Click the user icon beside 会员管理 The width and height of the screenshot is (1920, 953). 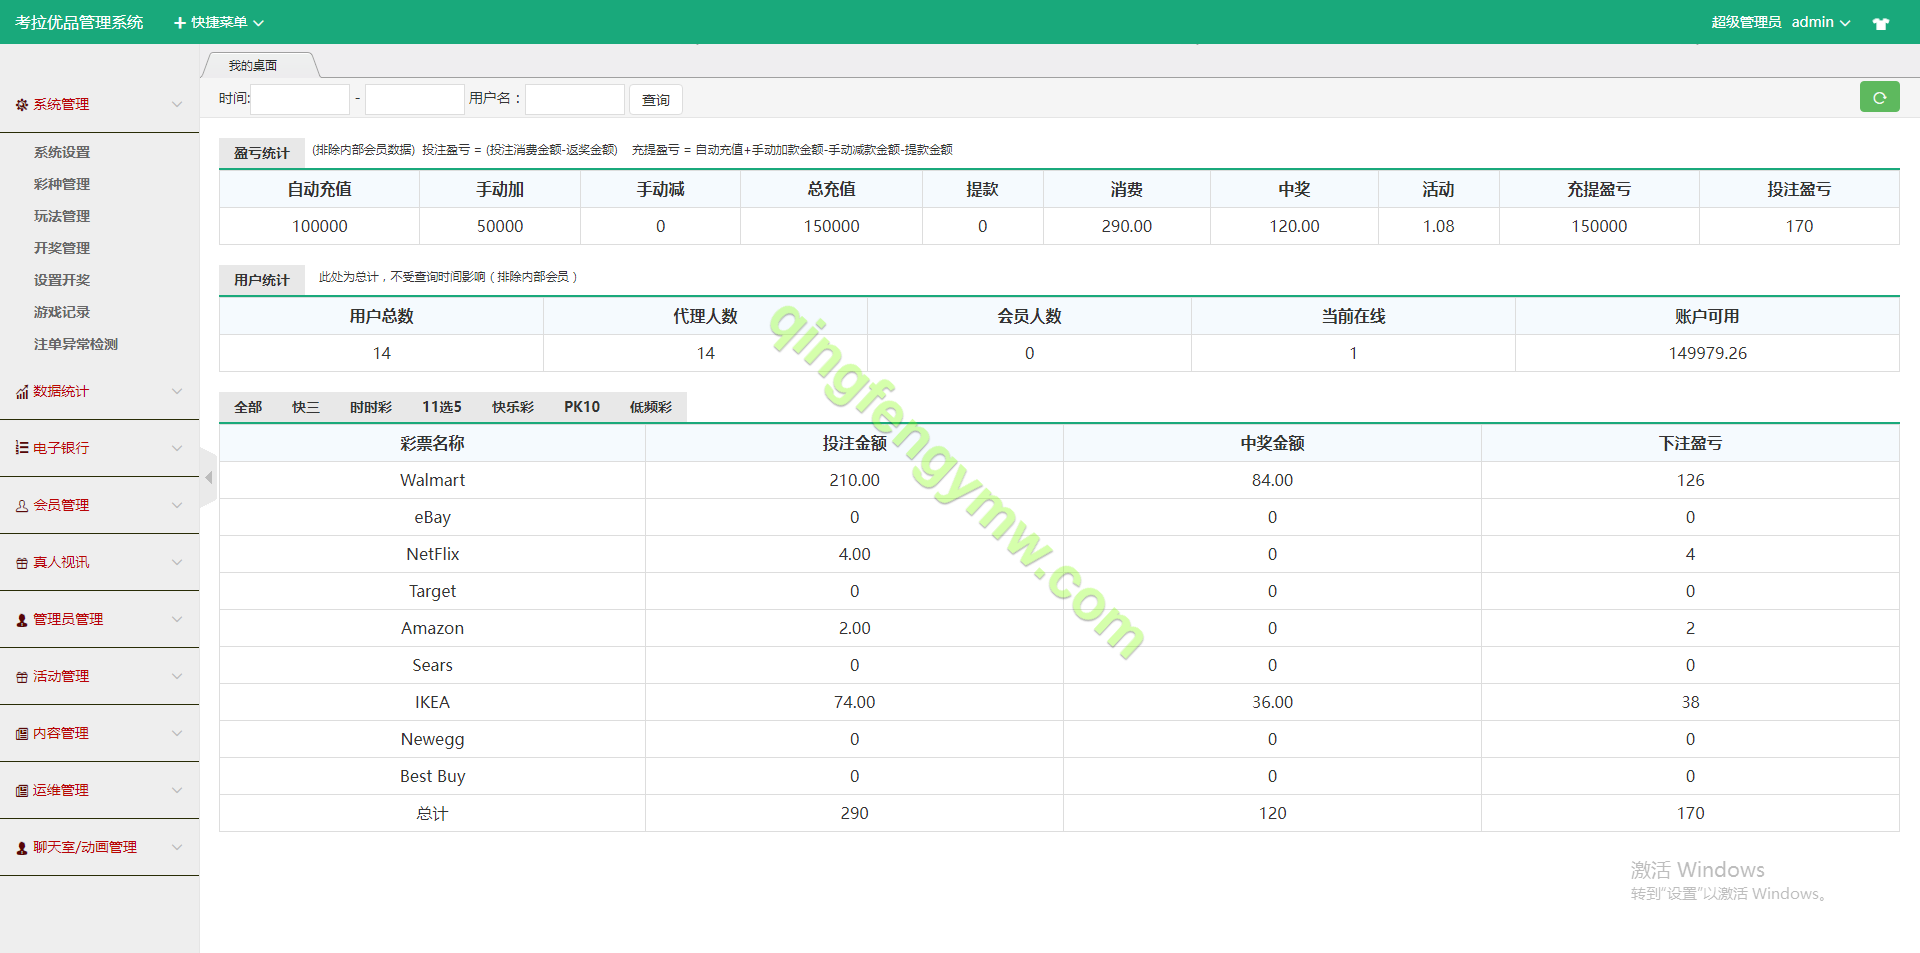pyautogui.click(x=21, y=506)
